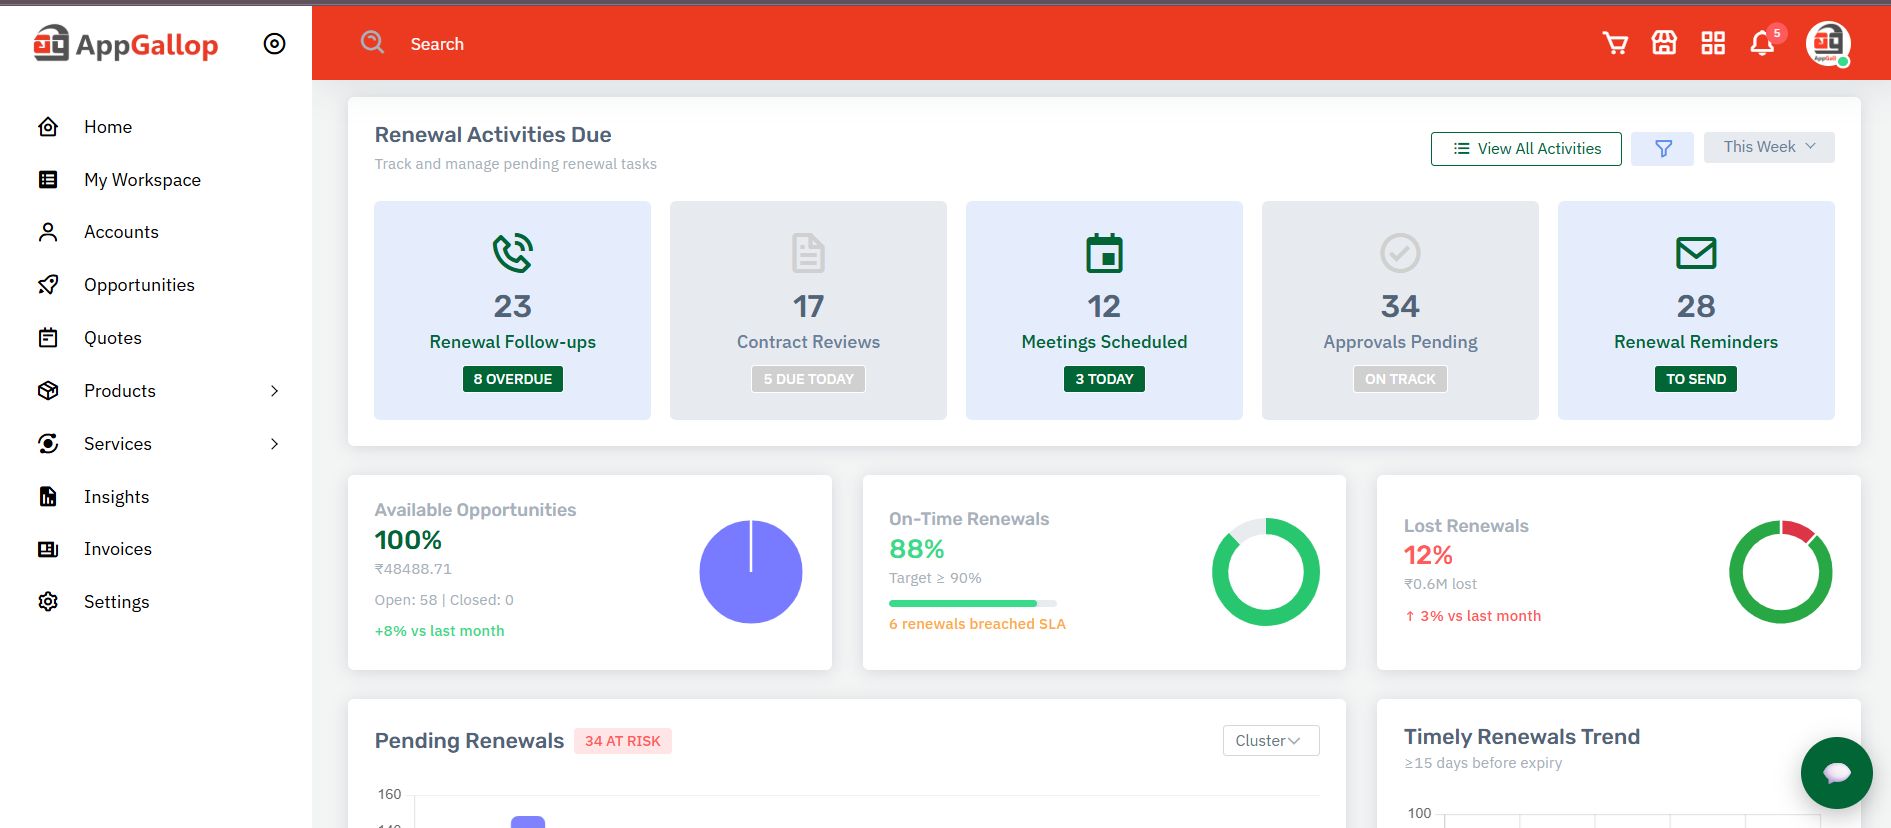1891x828 pixels.
Task: Open the shopping cart icon
Action: tap(1615, 43)
